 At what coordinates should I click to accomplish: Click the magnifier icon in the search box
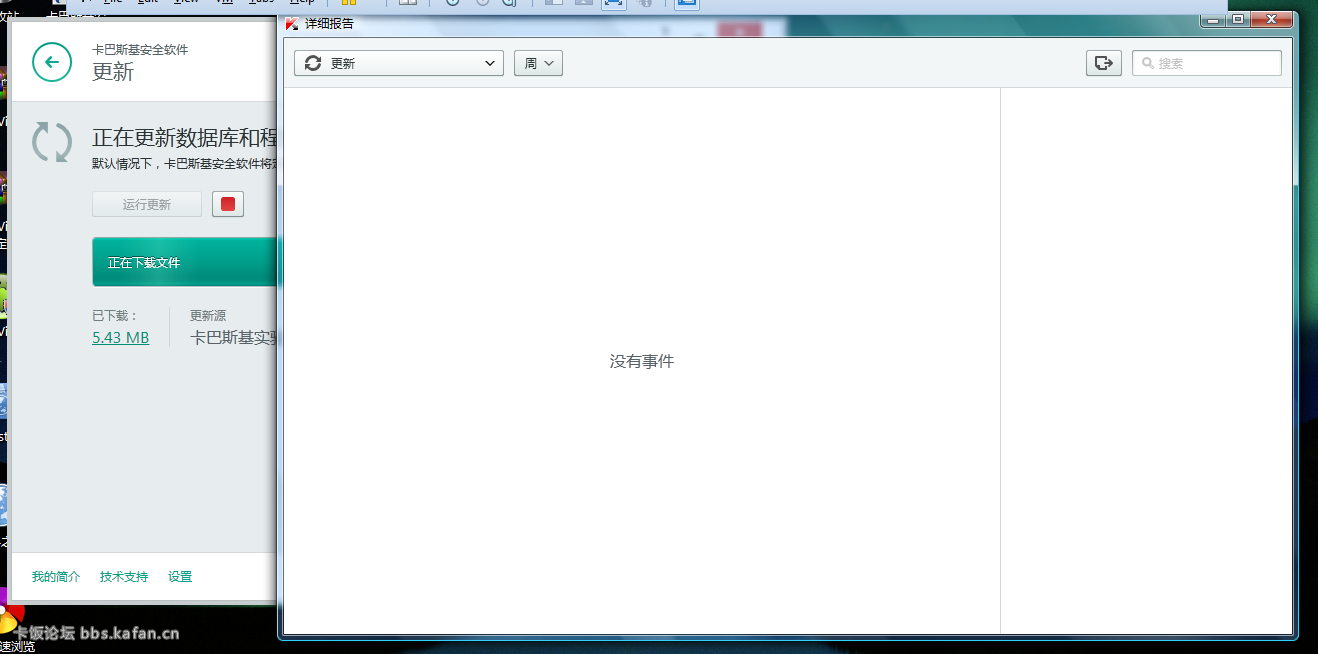[1148, 63]
